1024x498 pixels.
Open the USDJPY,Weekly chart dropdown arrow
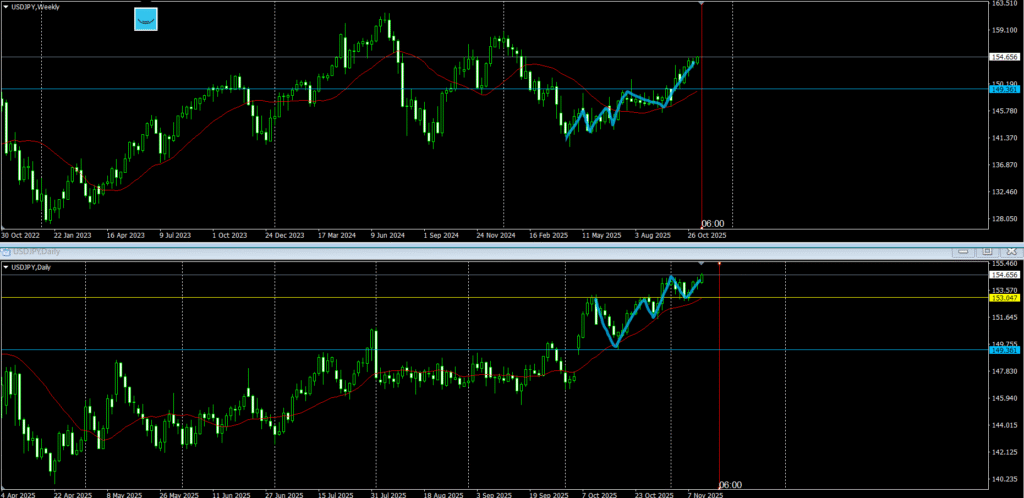point(6,7)
